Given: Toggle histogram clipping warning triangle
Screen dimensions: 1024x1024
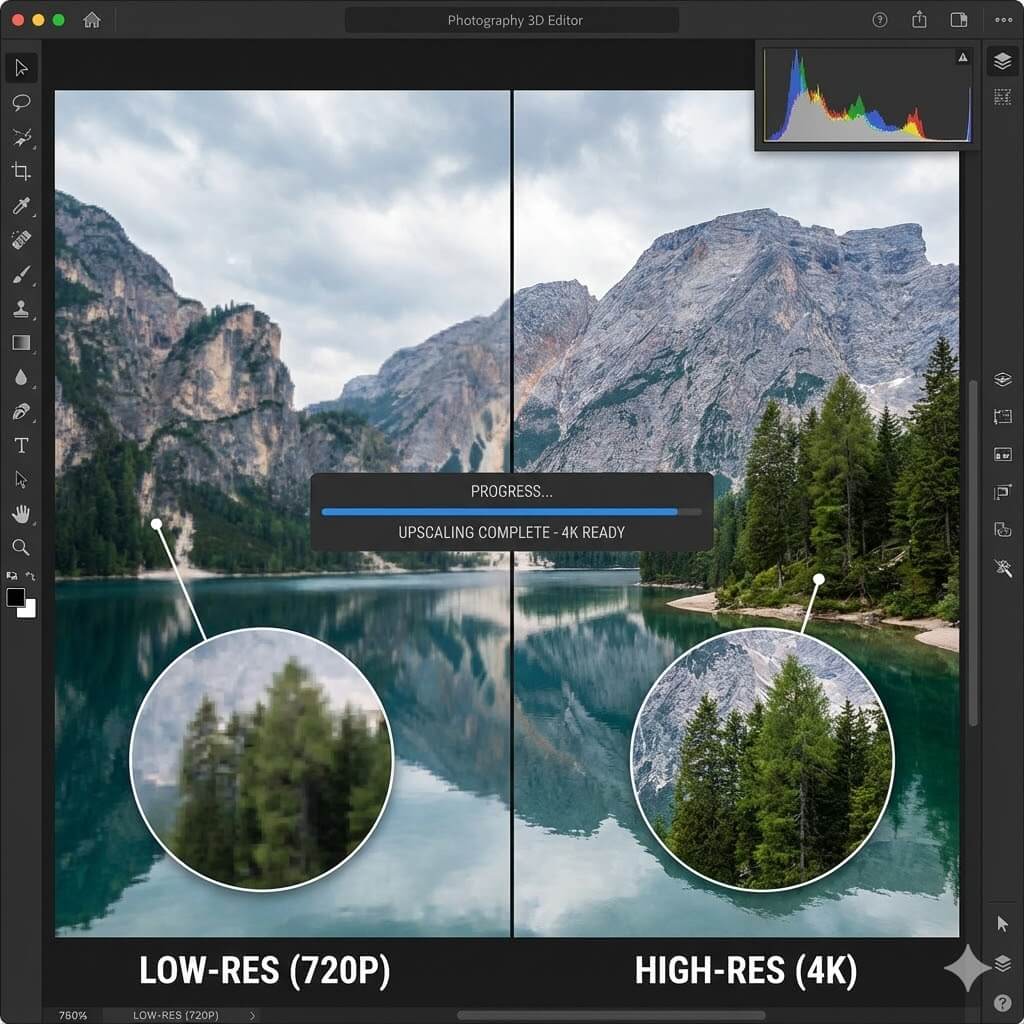Looking at the screenshot, I should click(x=962, y=58).
